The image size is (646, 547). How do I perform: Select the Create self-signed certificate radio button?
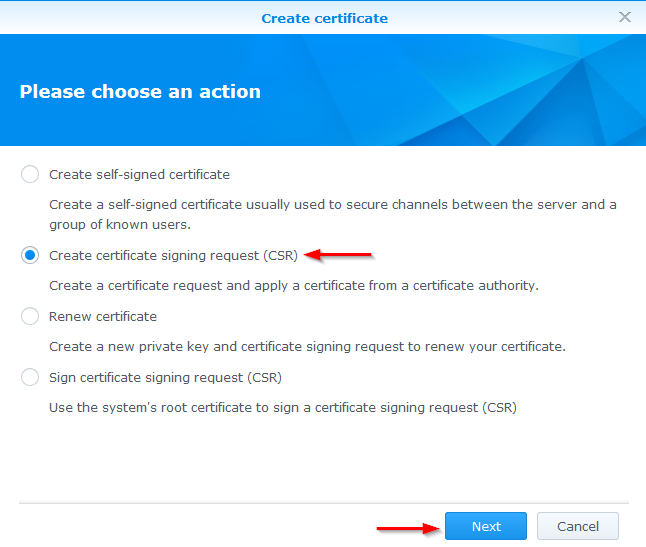[30, 174]
